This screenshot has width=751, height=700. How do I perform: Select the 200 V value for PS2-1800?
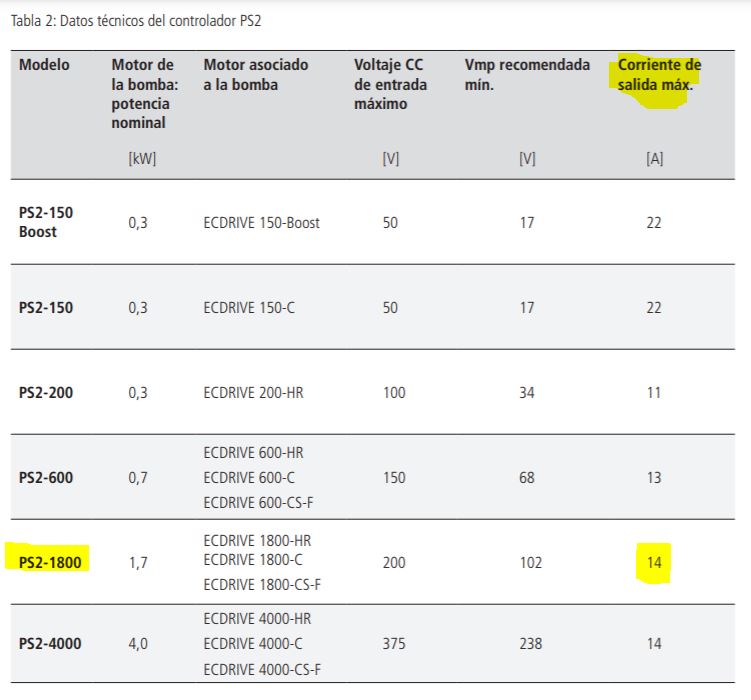[394, 562]
